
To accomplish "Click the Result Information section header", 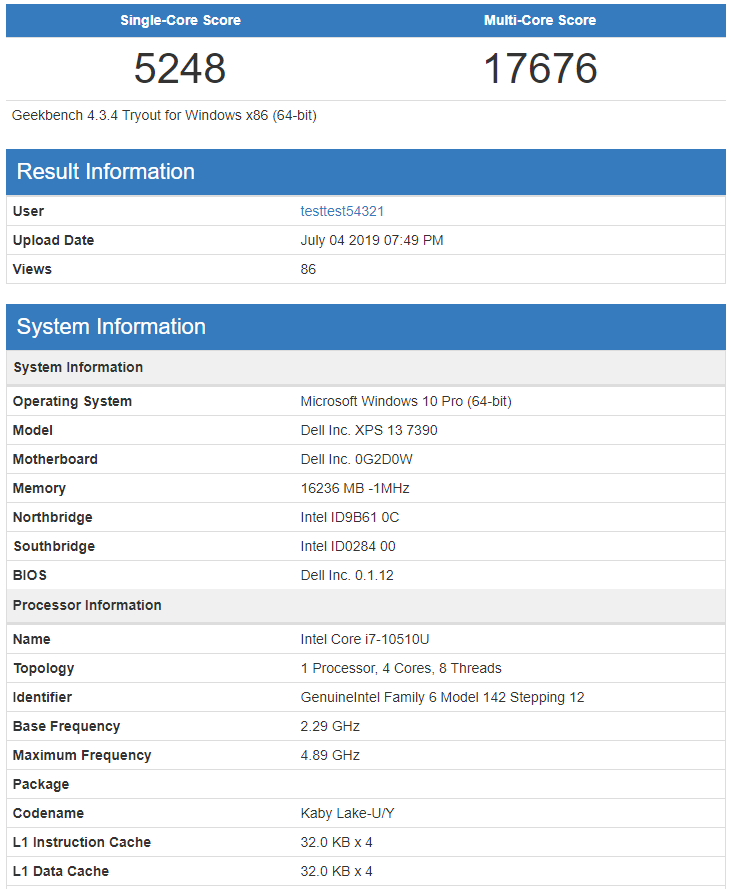I will click(x=106, y=172).
